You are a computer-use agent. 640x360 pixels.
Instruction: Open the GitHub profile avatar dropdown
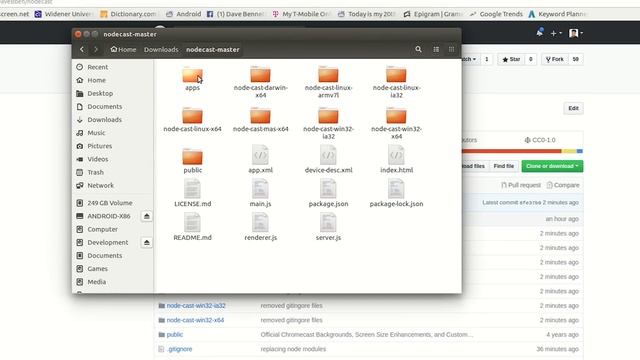click(576, 33)
